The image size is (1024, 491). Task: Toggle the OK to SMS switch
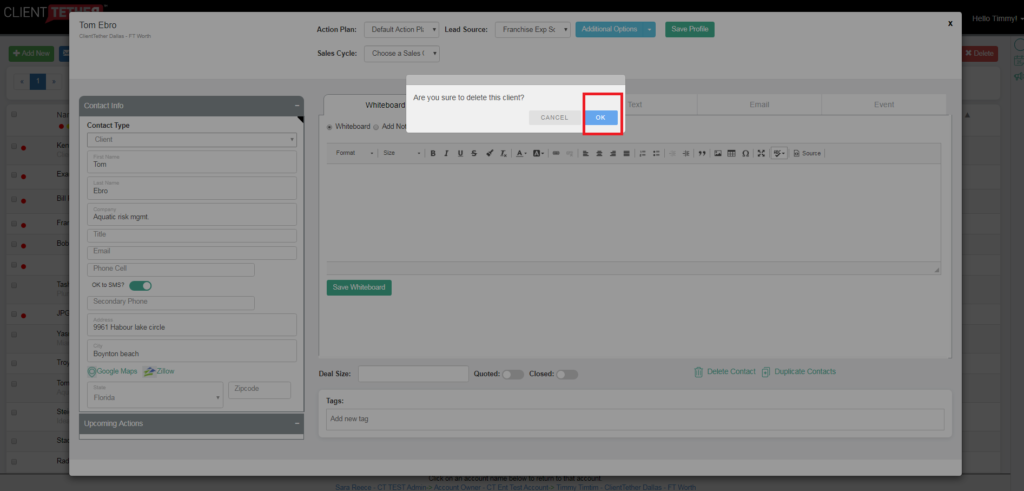[x=140, y=285]
